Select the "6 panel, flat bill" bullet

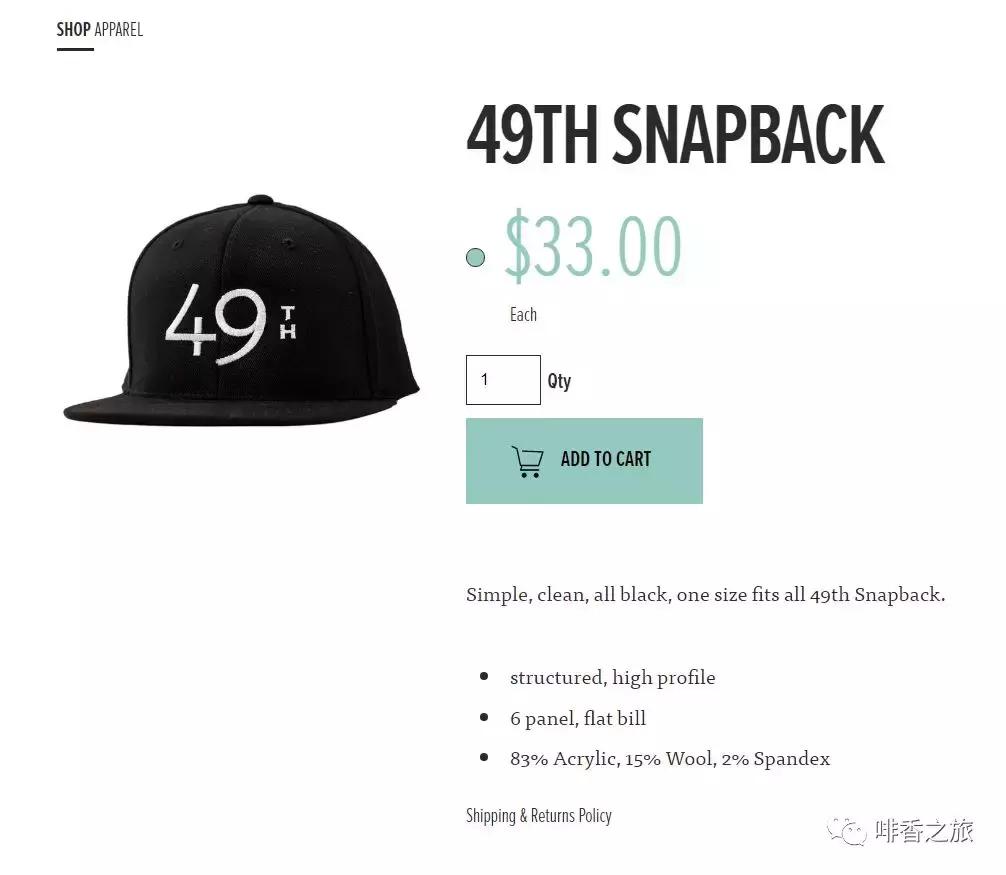tap(577, 719)
